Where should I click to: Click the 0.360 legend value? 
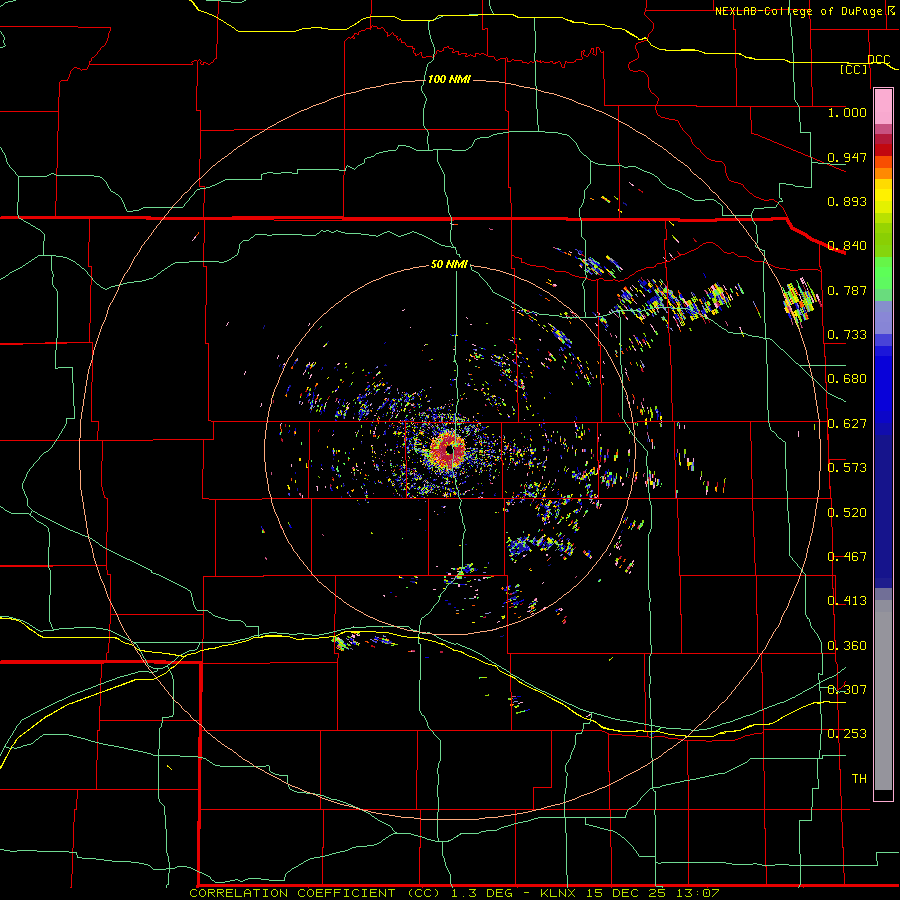click(x=847, y=646)
